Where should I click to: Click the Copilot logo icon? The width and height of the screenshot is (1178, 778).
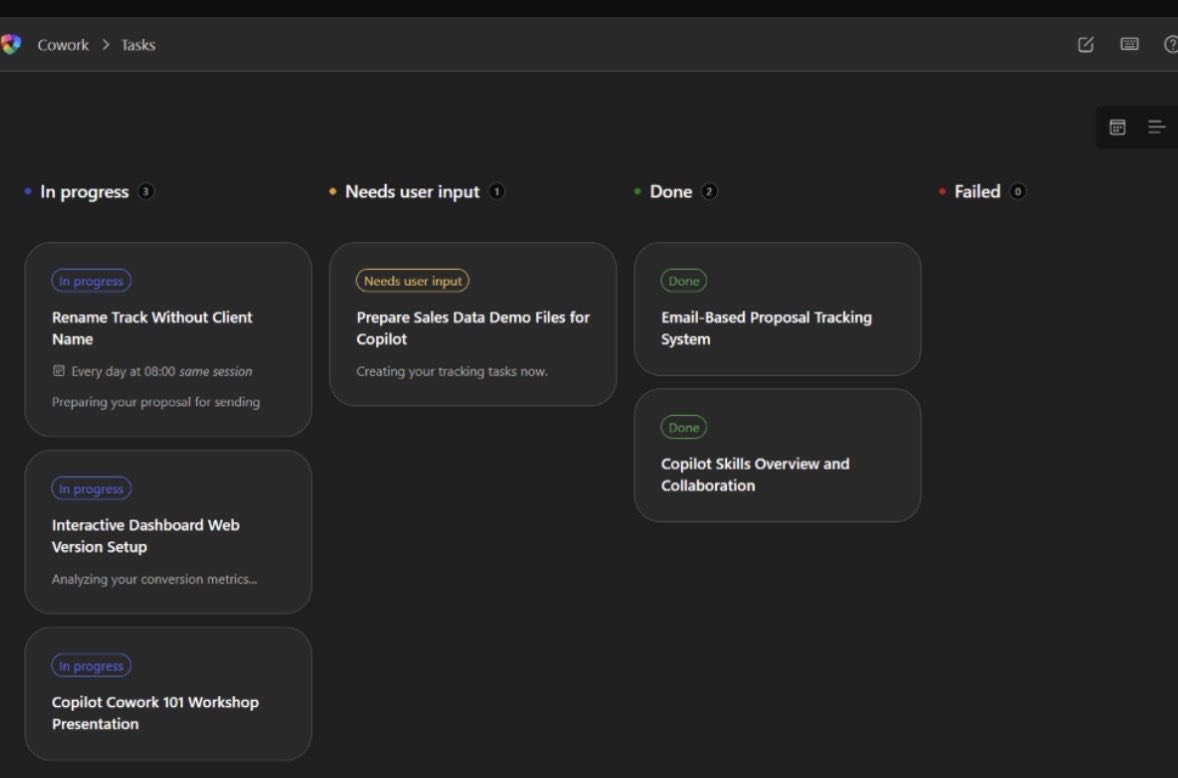(11, 44)
